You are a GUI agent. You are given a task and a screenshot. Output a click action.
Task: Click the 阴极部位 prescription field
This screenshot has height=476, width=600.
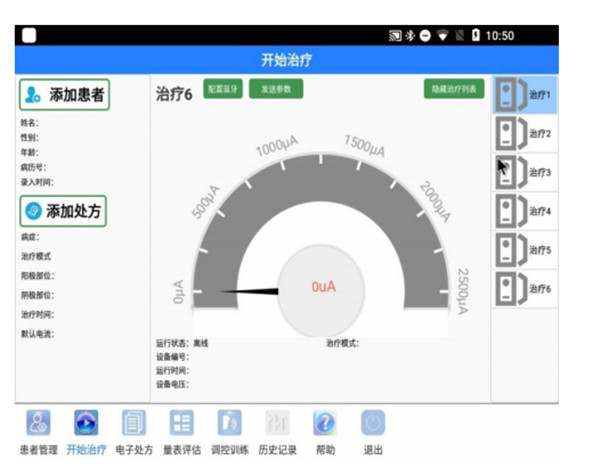click(37, 295)
